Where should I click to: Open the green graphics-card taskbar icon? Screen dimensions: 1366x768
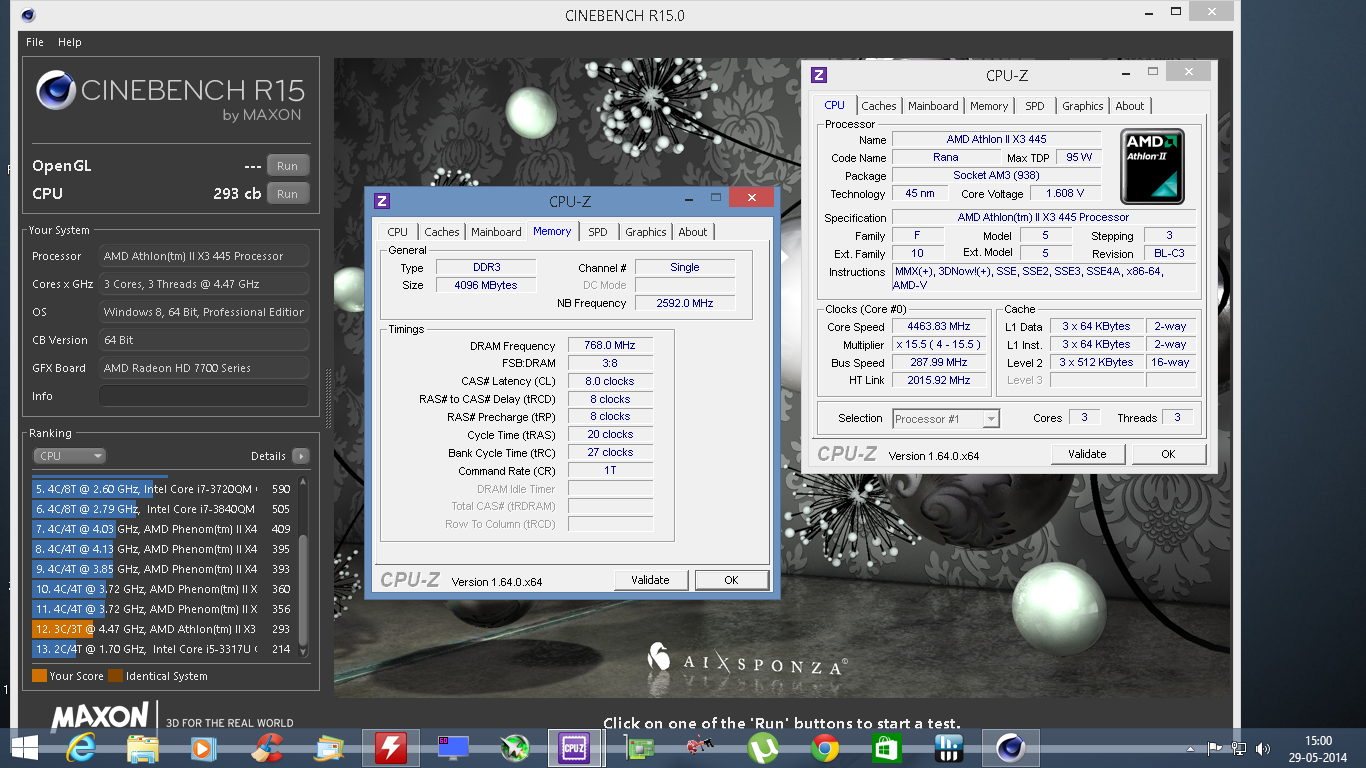click(637, 748)
